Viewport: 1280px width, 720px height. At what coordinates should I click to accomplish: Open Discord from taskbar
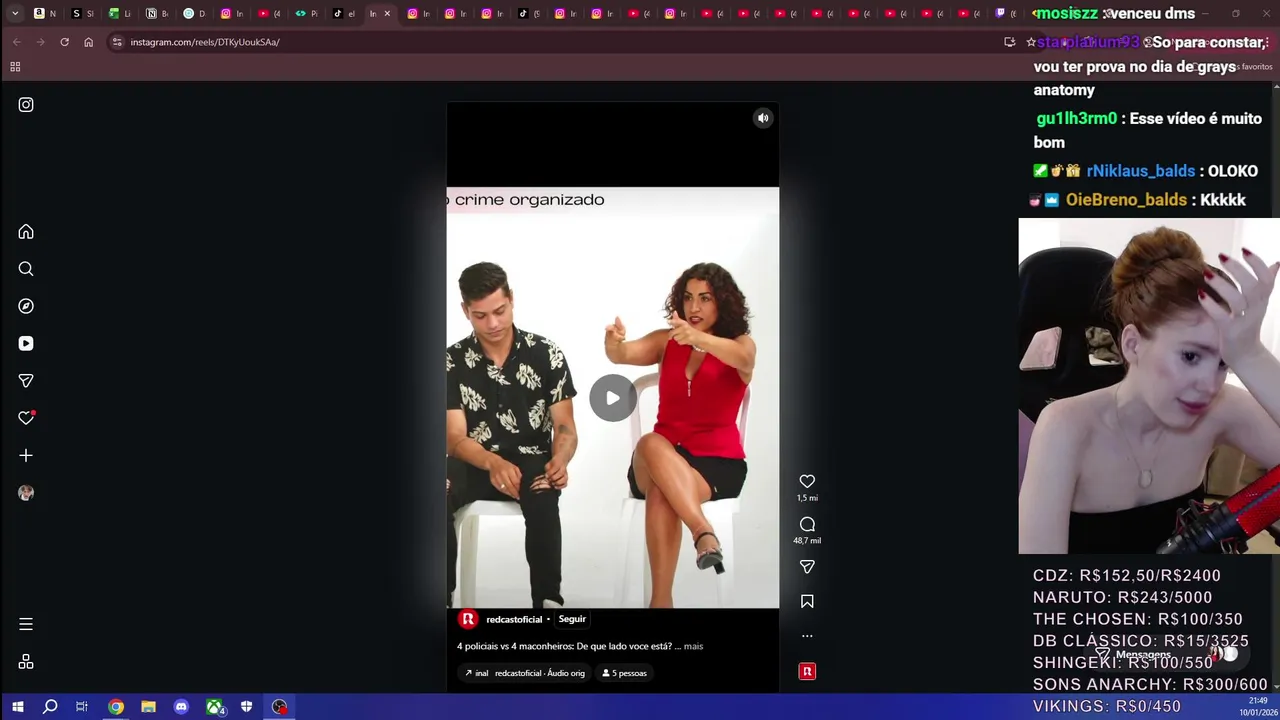pos(181,707)
